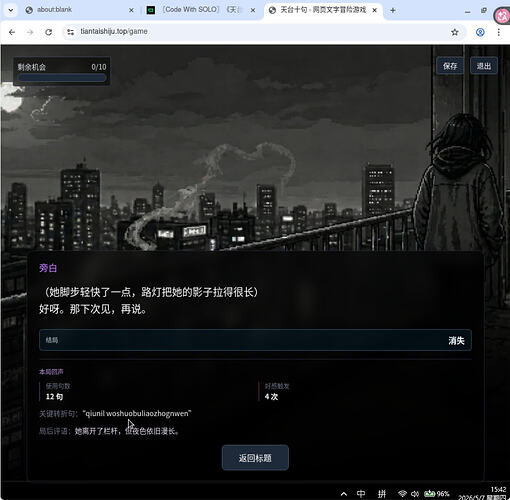
Task: Expand the tab search dropdown arrow
Action: point(11,10)
